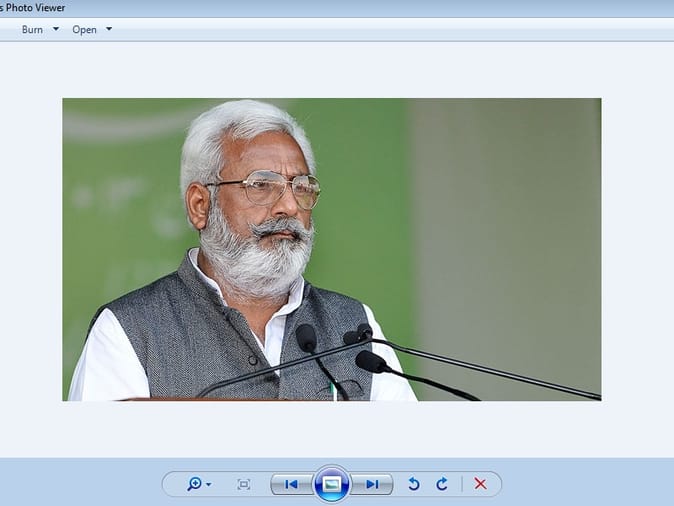This screenshot has height=506, width=674.
Task: Click the actual size icon
Action: (244, 484)
